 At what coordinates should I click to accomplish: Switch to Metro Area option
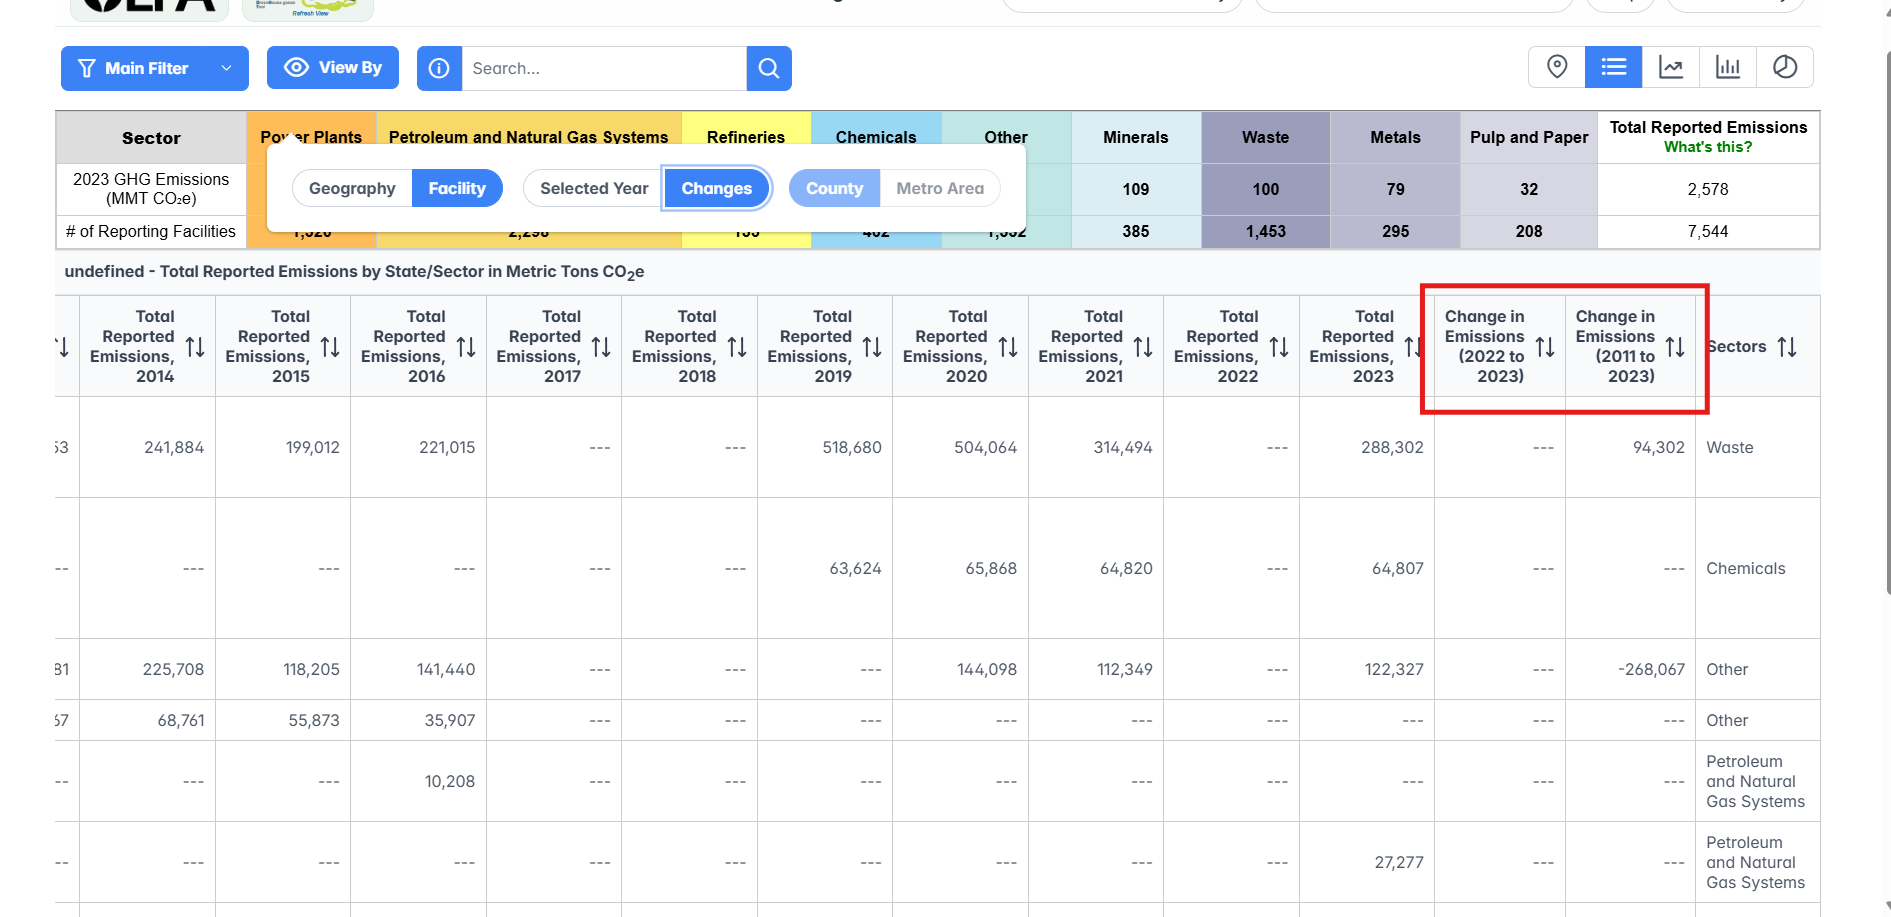[940, 188]
